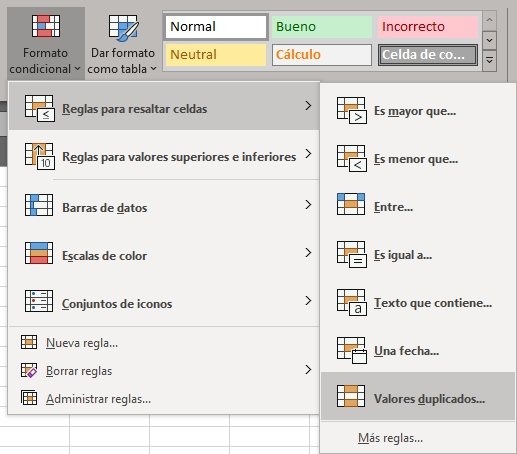The width and height of the screenshot is (517, 454).
Task: Apply the Bueno green cell style
Action: pos(322,26)
